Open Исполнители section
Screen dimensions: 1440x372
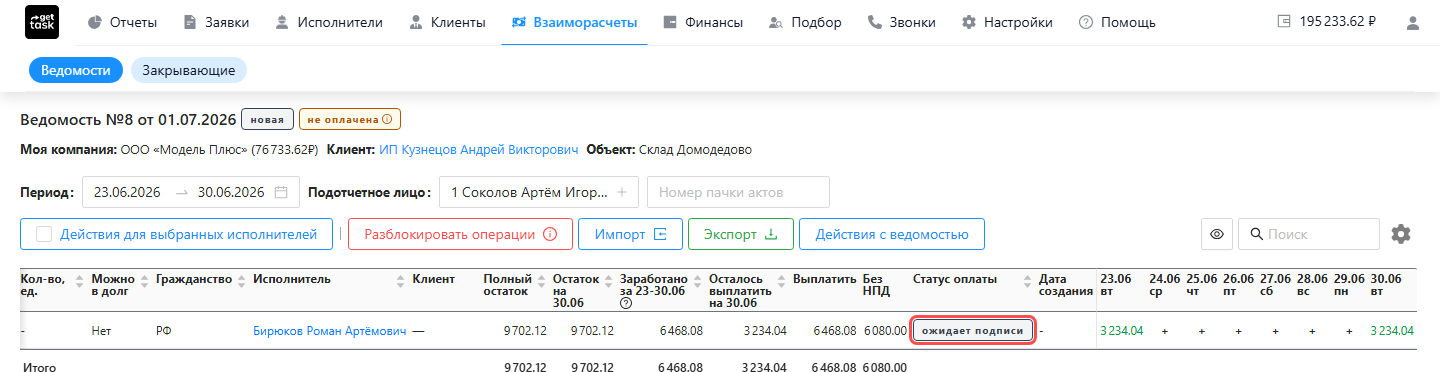click(x=328, y=22)
